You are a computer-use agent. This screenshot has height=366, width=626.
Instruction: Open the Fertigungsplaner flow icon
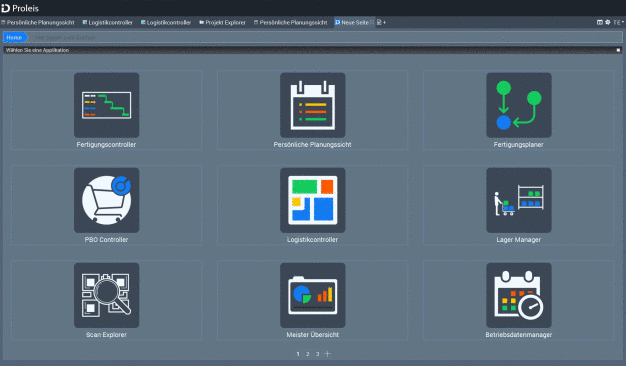click(519, 105)
